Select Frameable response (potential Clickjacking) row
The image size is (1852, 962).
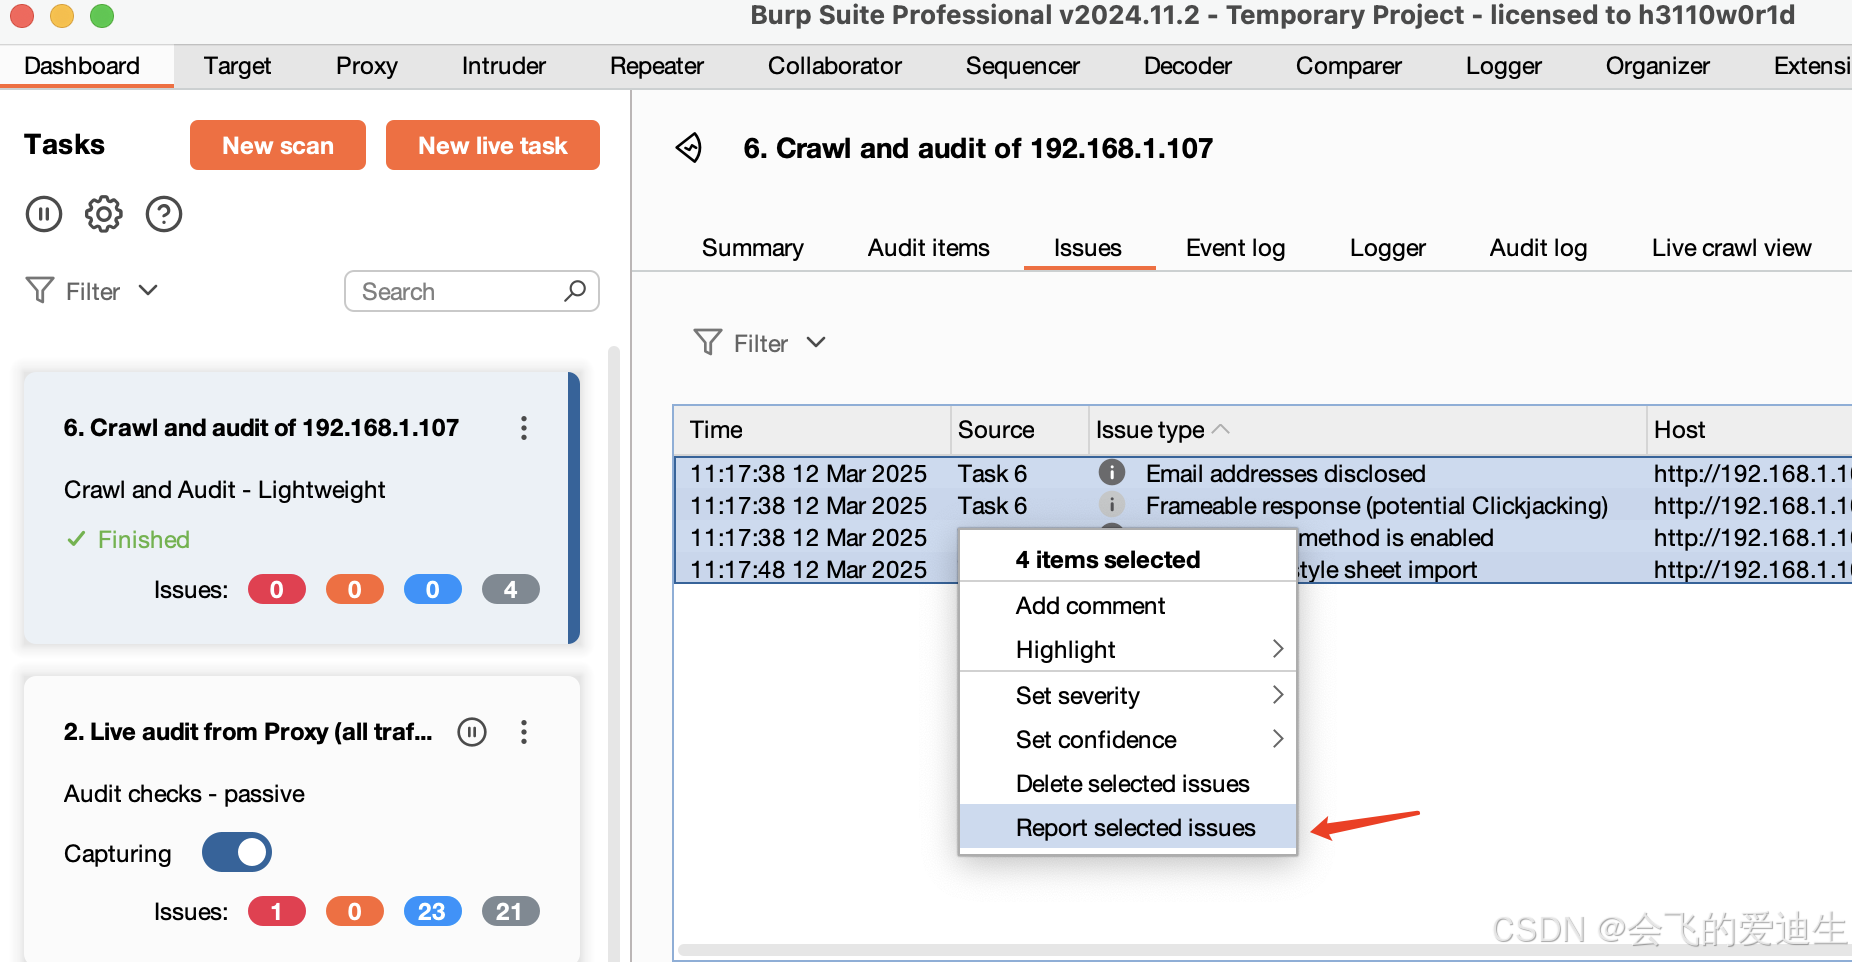[x=1264, y=505]
